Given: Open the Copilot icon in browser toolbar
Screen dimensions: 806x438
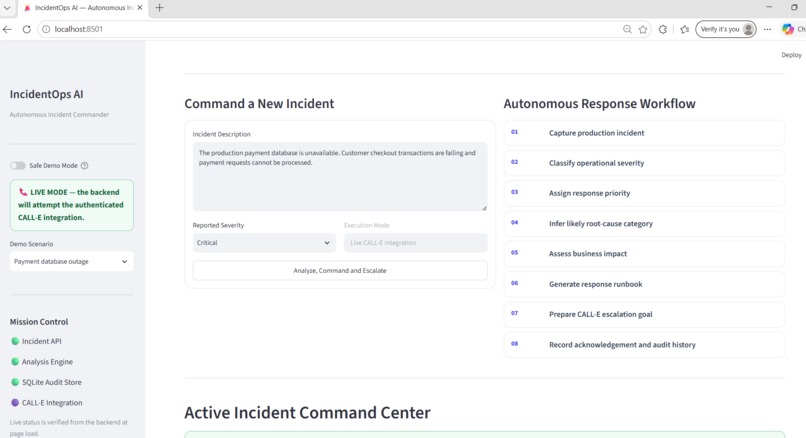Looking at the screenshot, I should 787,29.
